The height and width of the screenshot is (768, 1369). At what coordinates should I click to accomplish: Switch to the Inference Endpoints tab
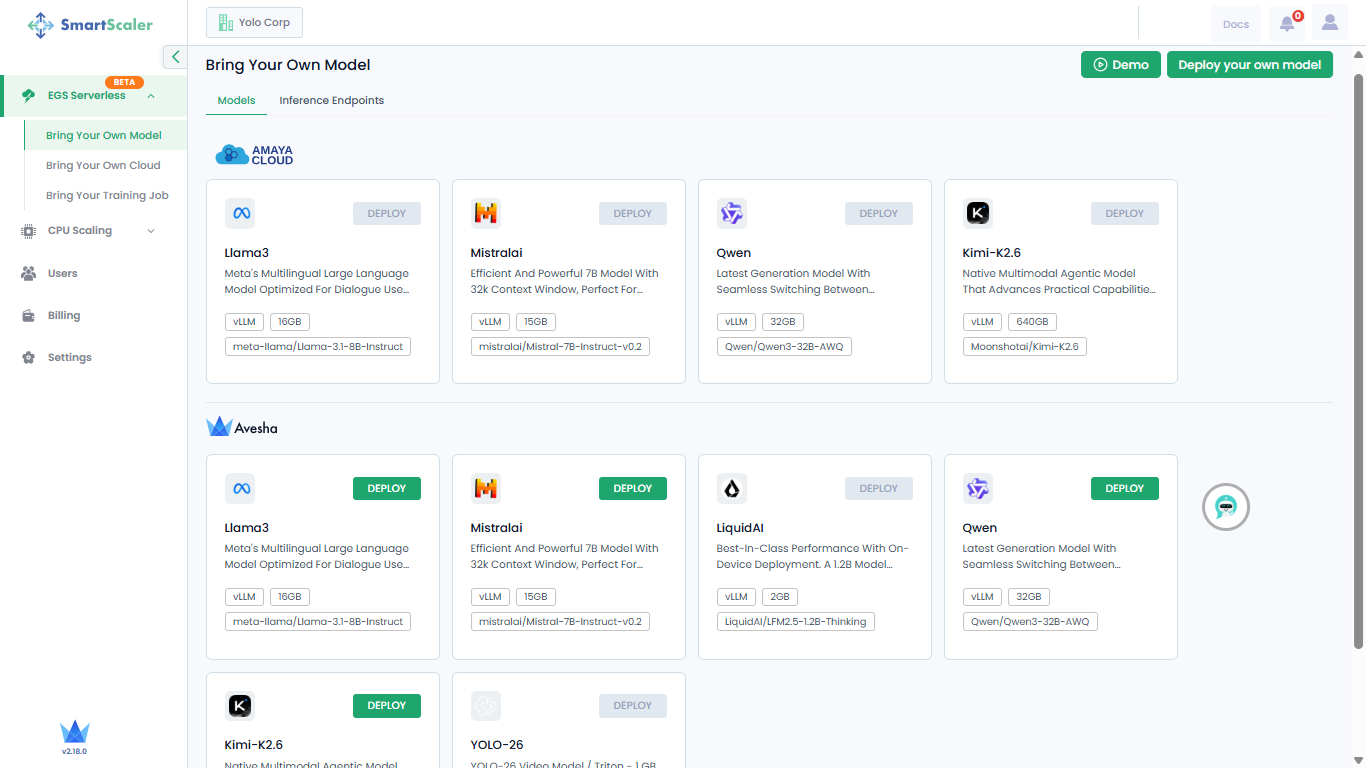pos(332,100)
